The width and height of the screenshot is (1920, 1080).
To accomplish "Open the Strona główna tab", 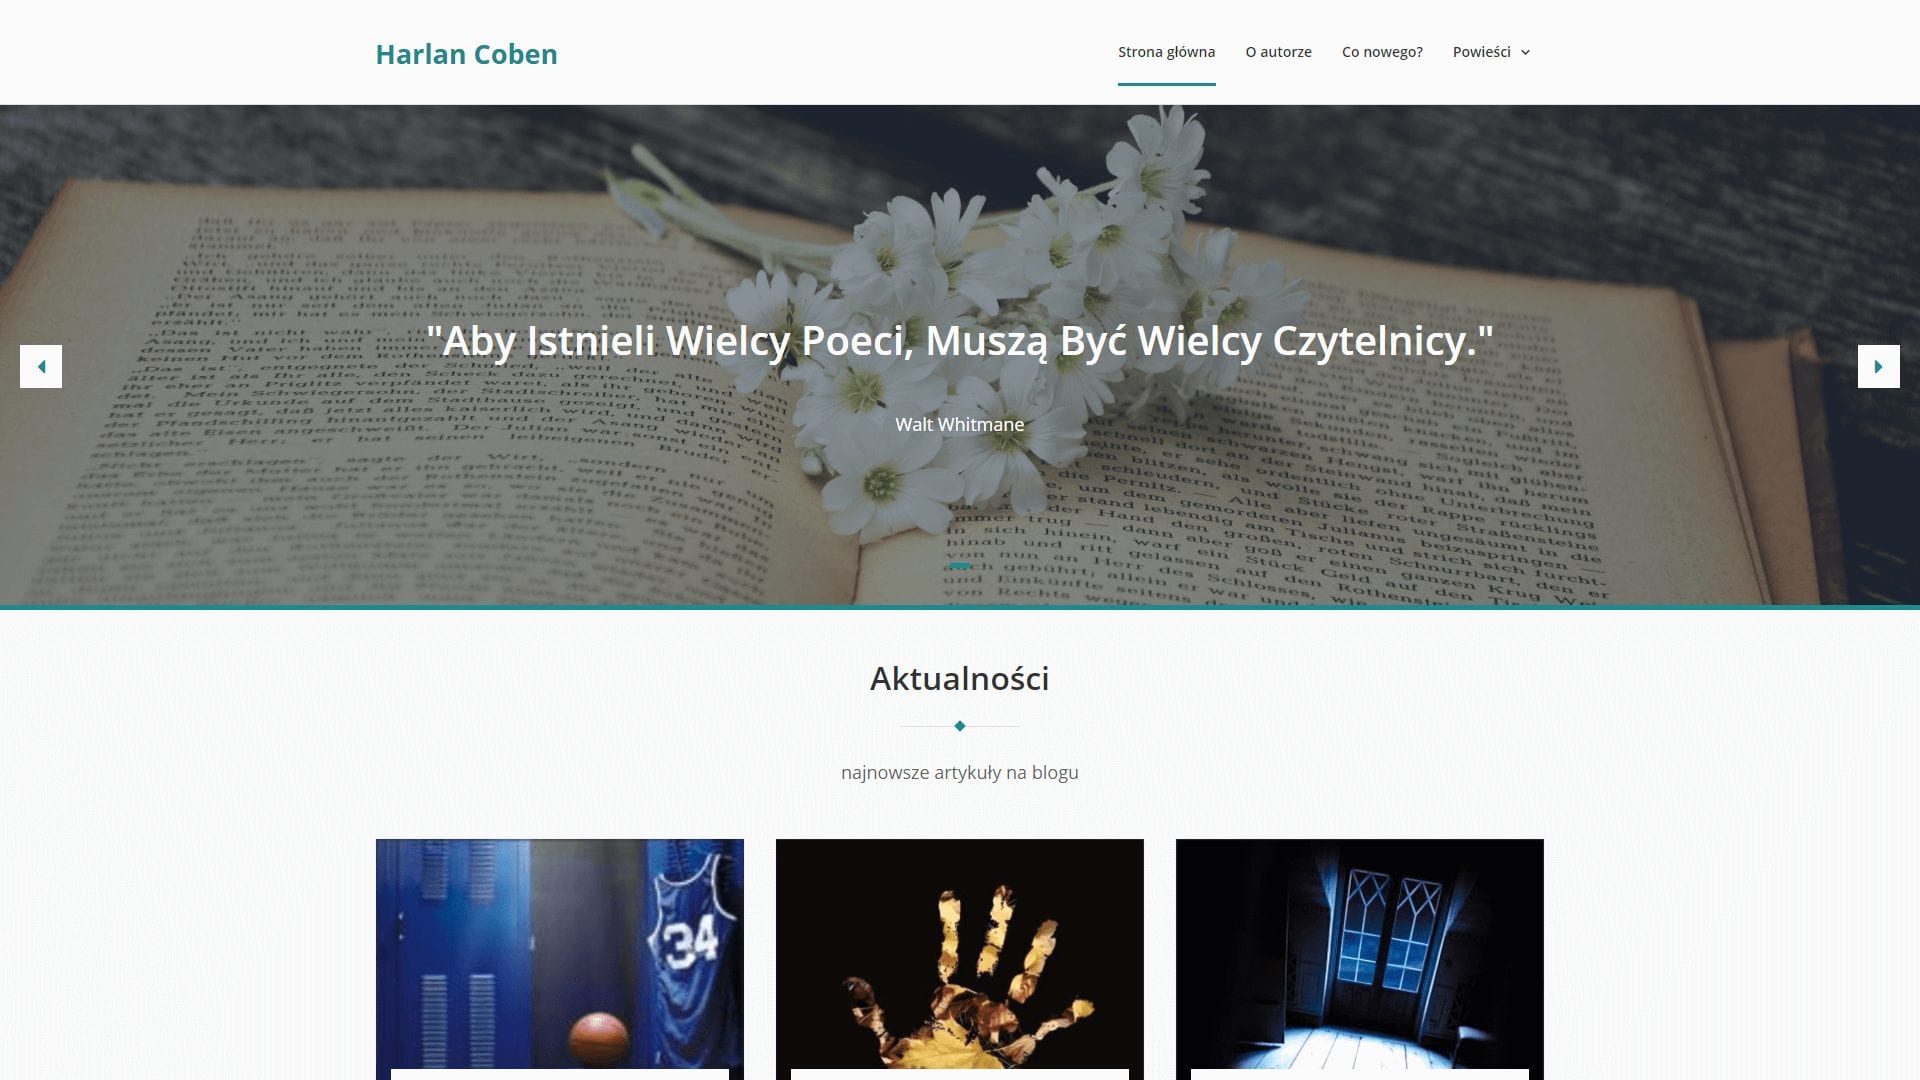I will point(1166,52).
